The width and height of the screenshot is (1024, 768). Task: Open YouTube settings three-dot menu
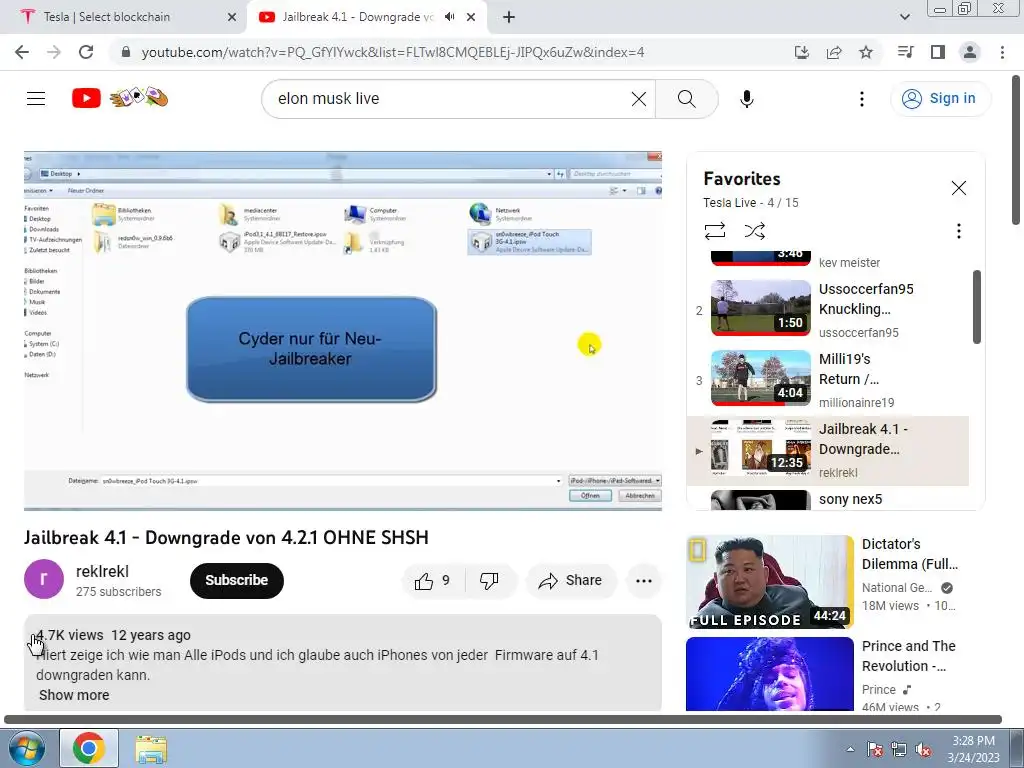tap(861, 99)
